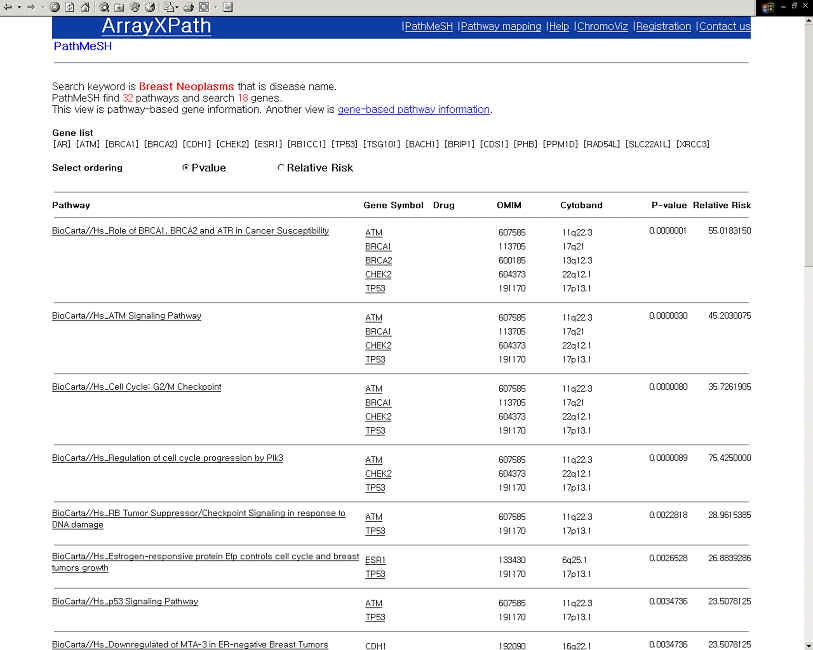Click TP53 gene symbol in the p53 Signaling row

point(375,617)
